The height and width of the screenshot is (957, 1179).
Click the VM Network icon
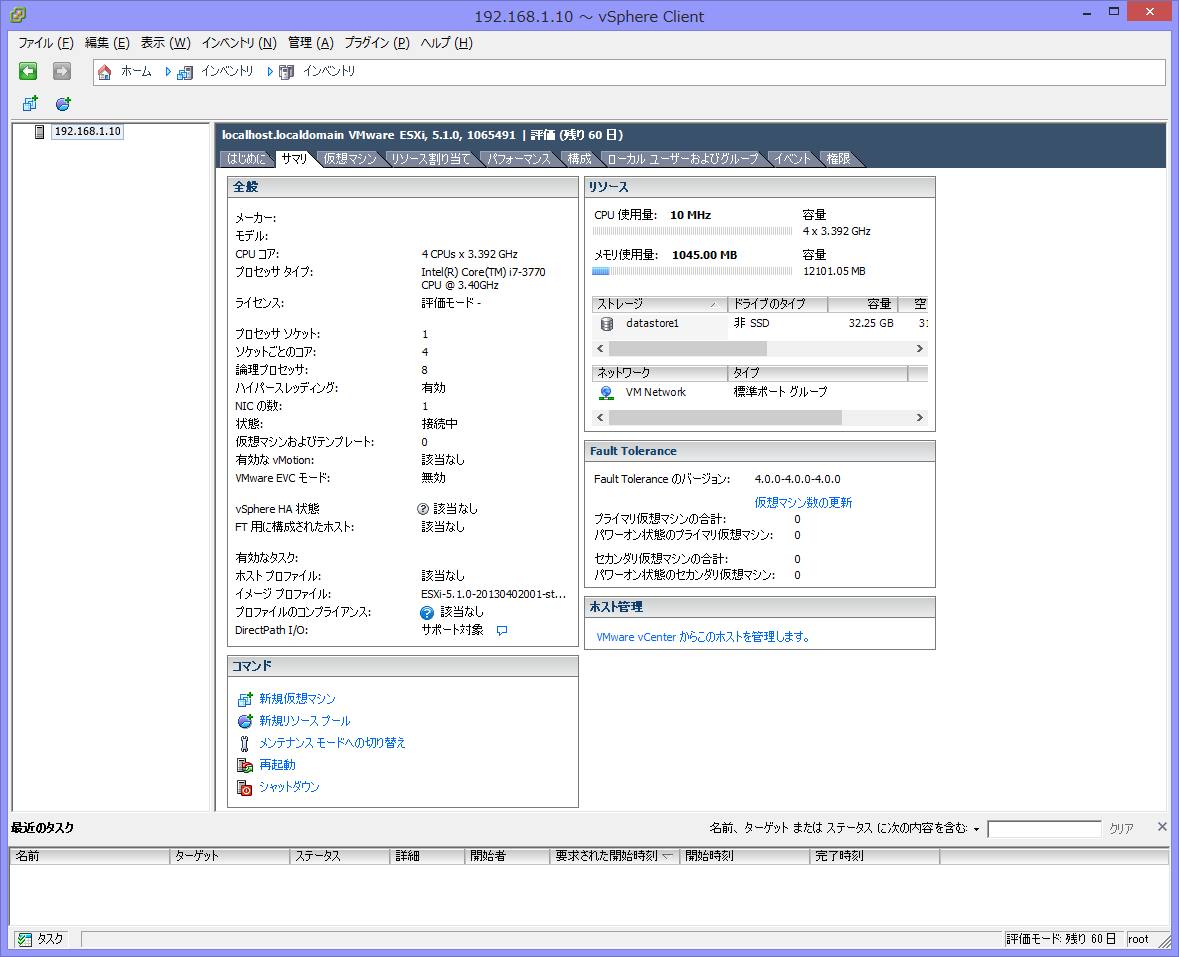click(606, 392)
